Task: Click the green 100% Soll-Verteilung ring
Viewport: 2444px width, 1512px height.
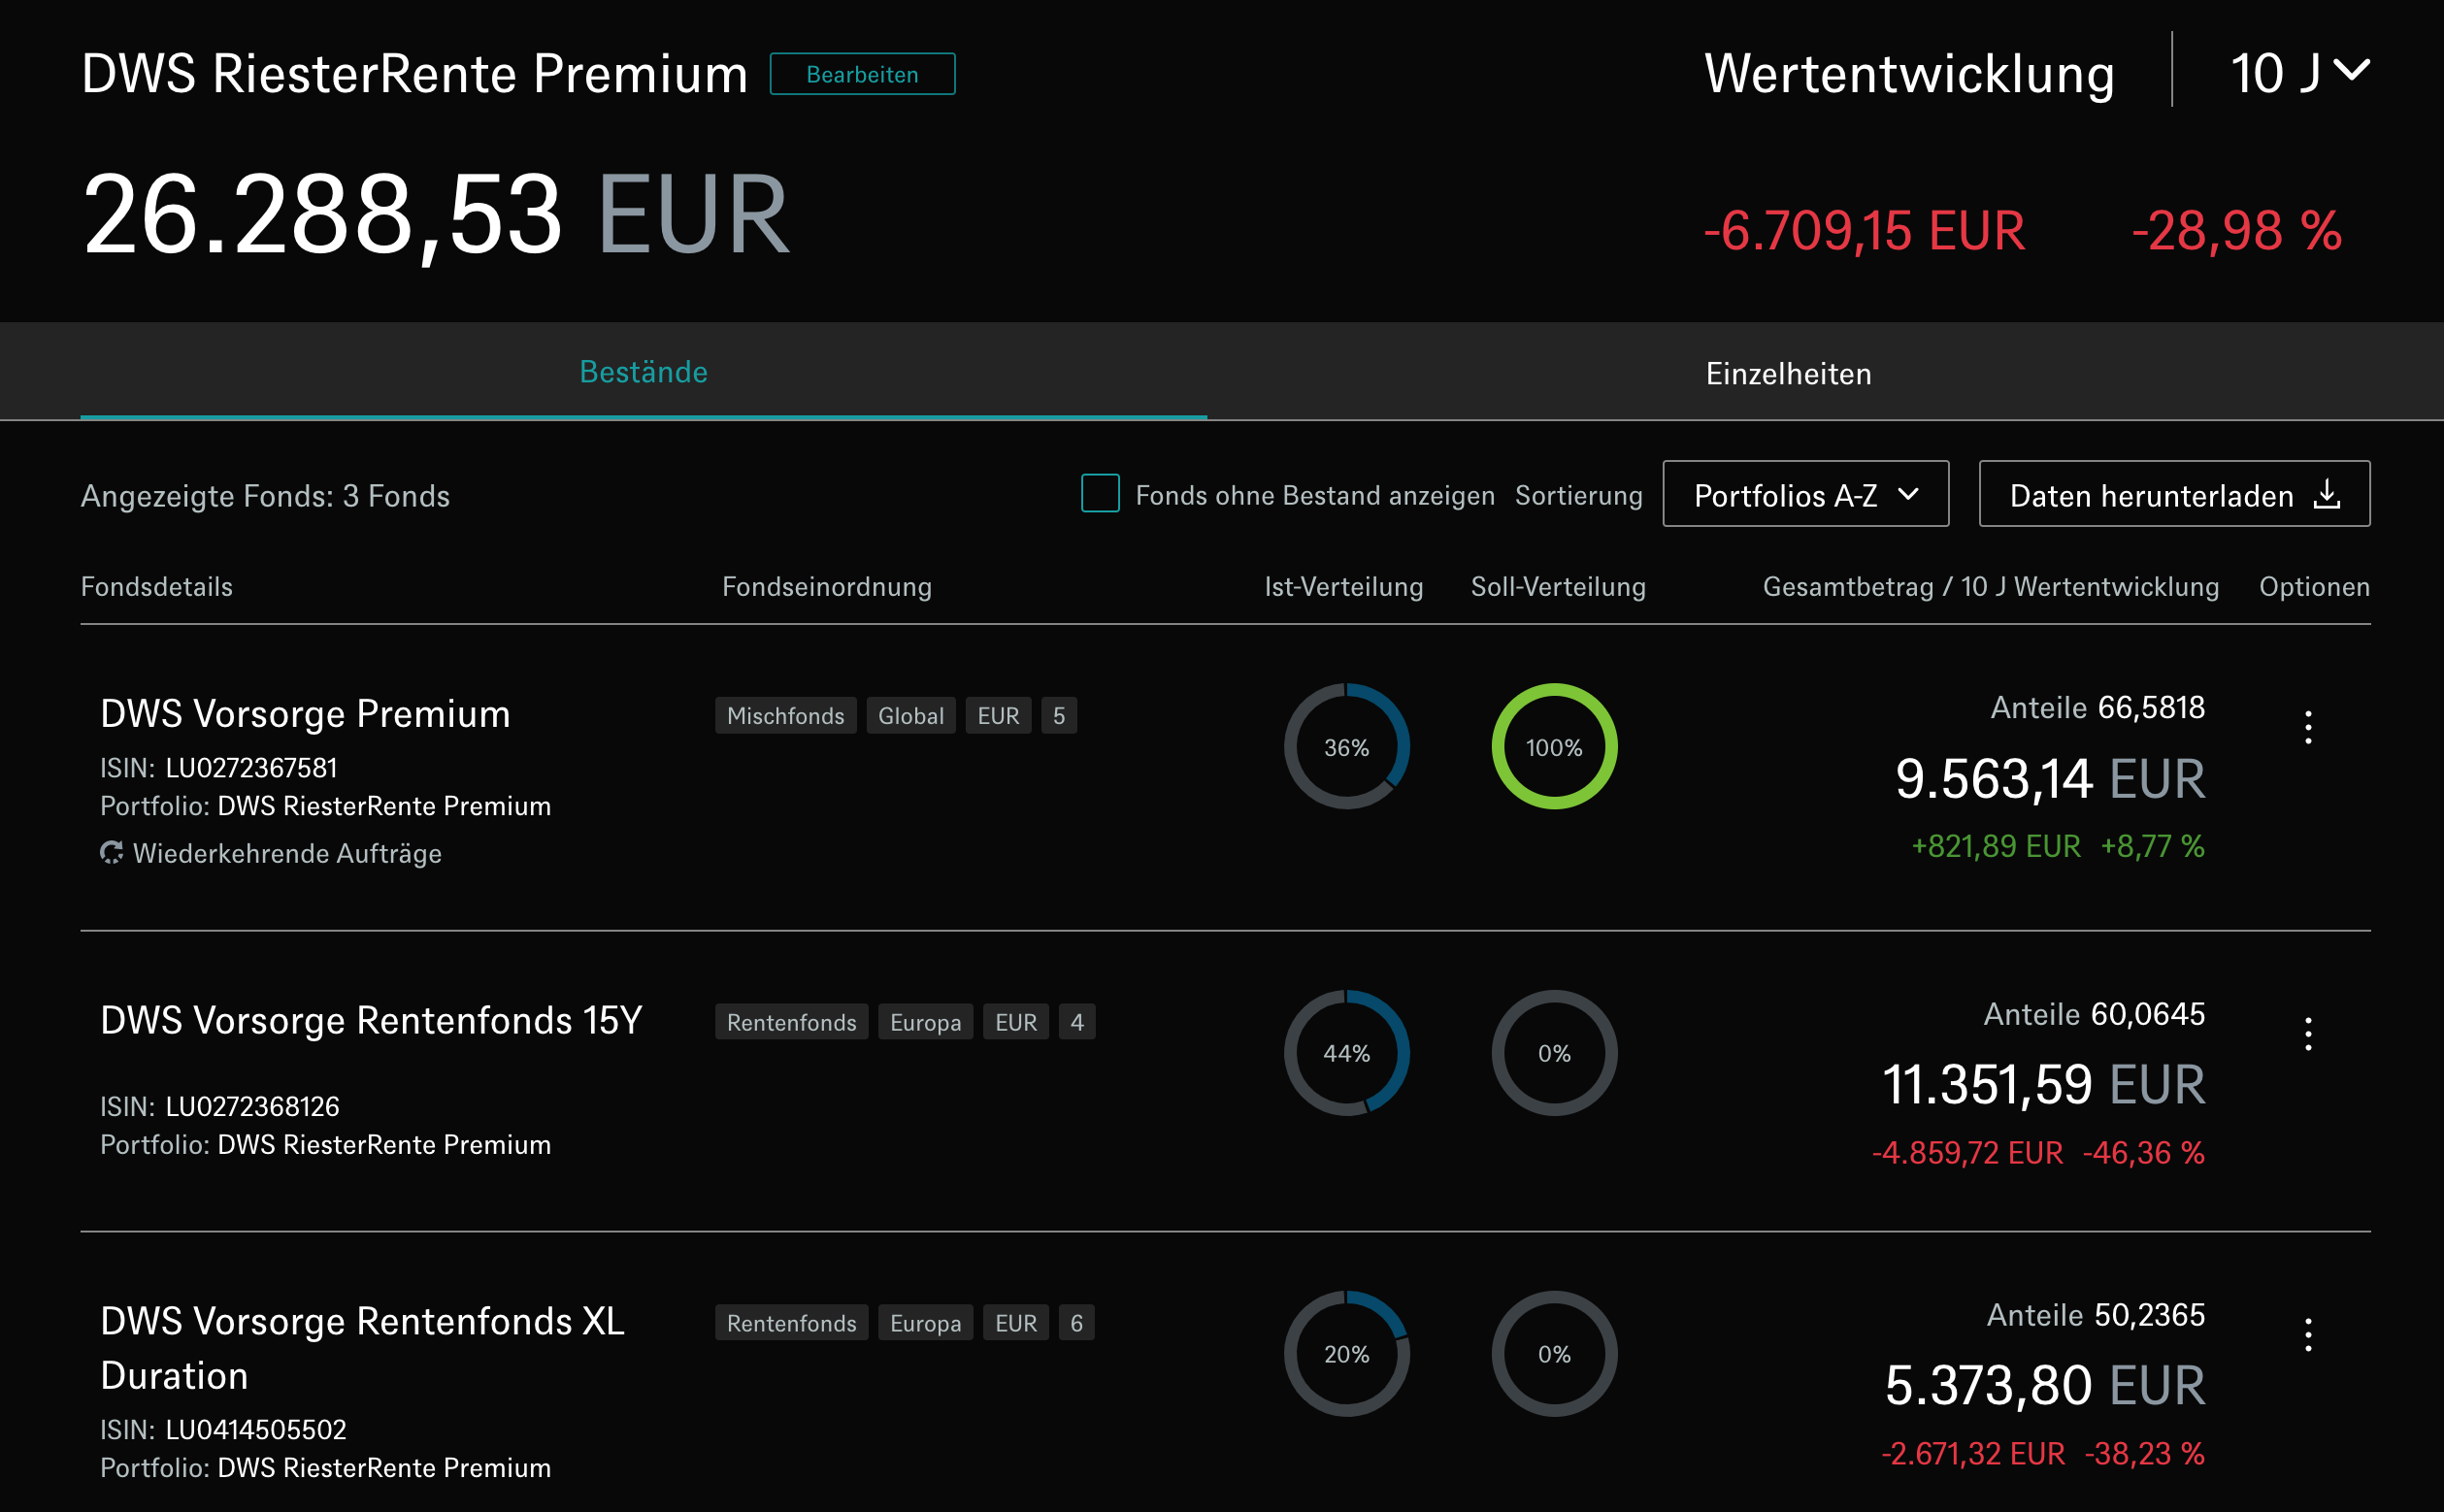Action: 1553,747
